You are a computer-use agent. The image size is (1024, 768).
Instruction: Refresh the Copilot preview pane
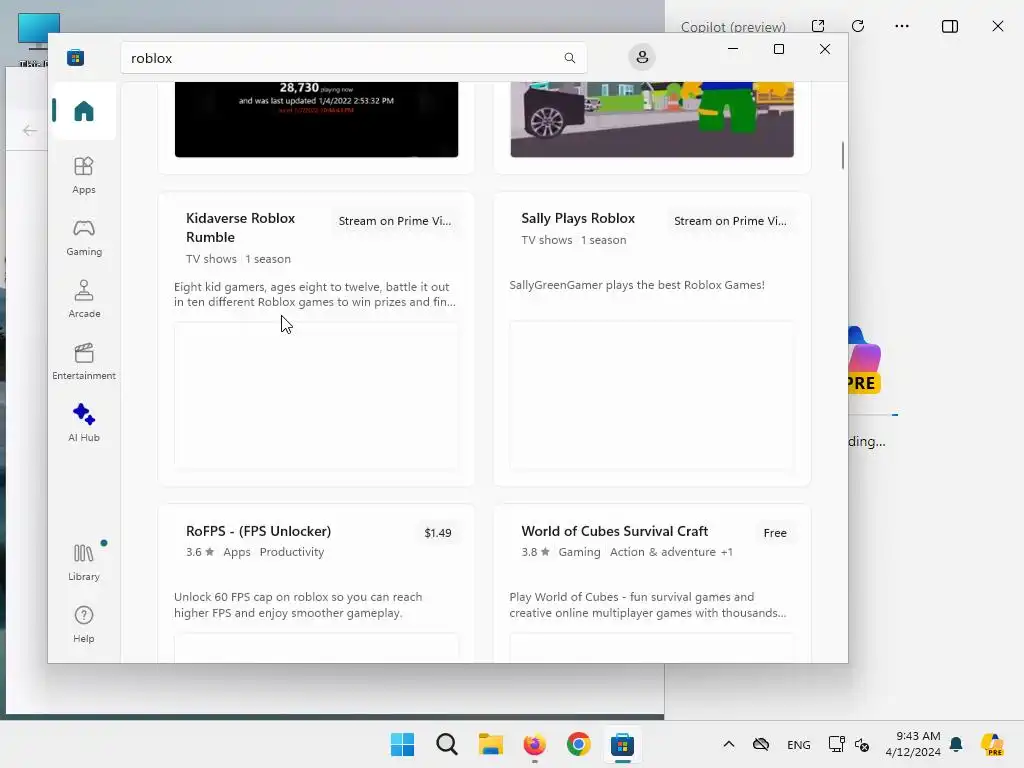tap(858, 26)
